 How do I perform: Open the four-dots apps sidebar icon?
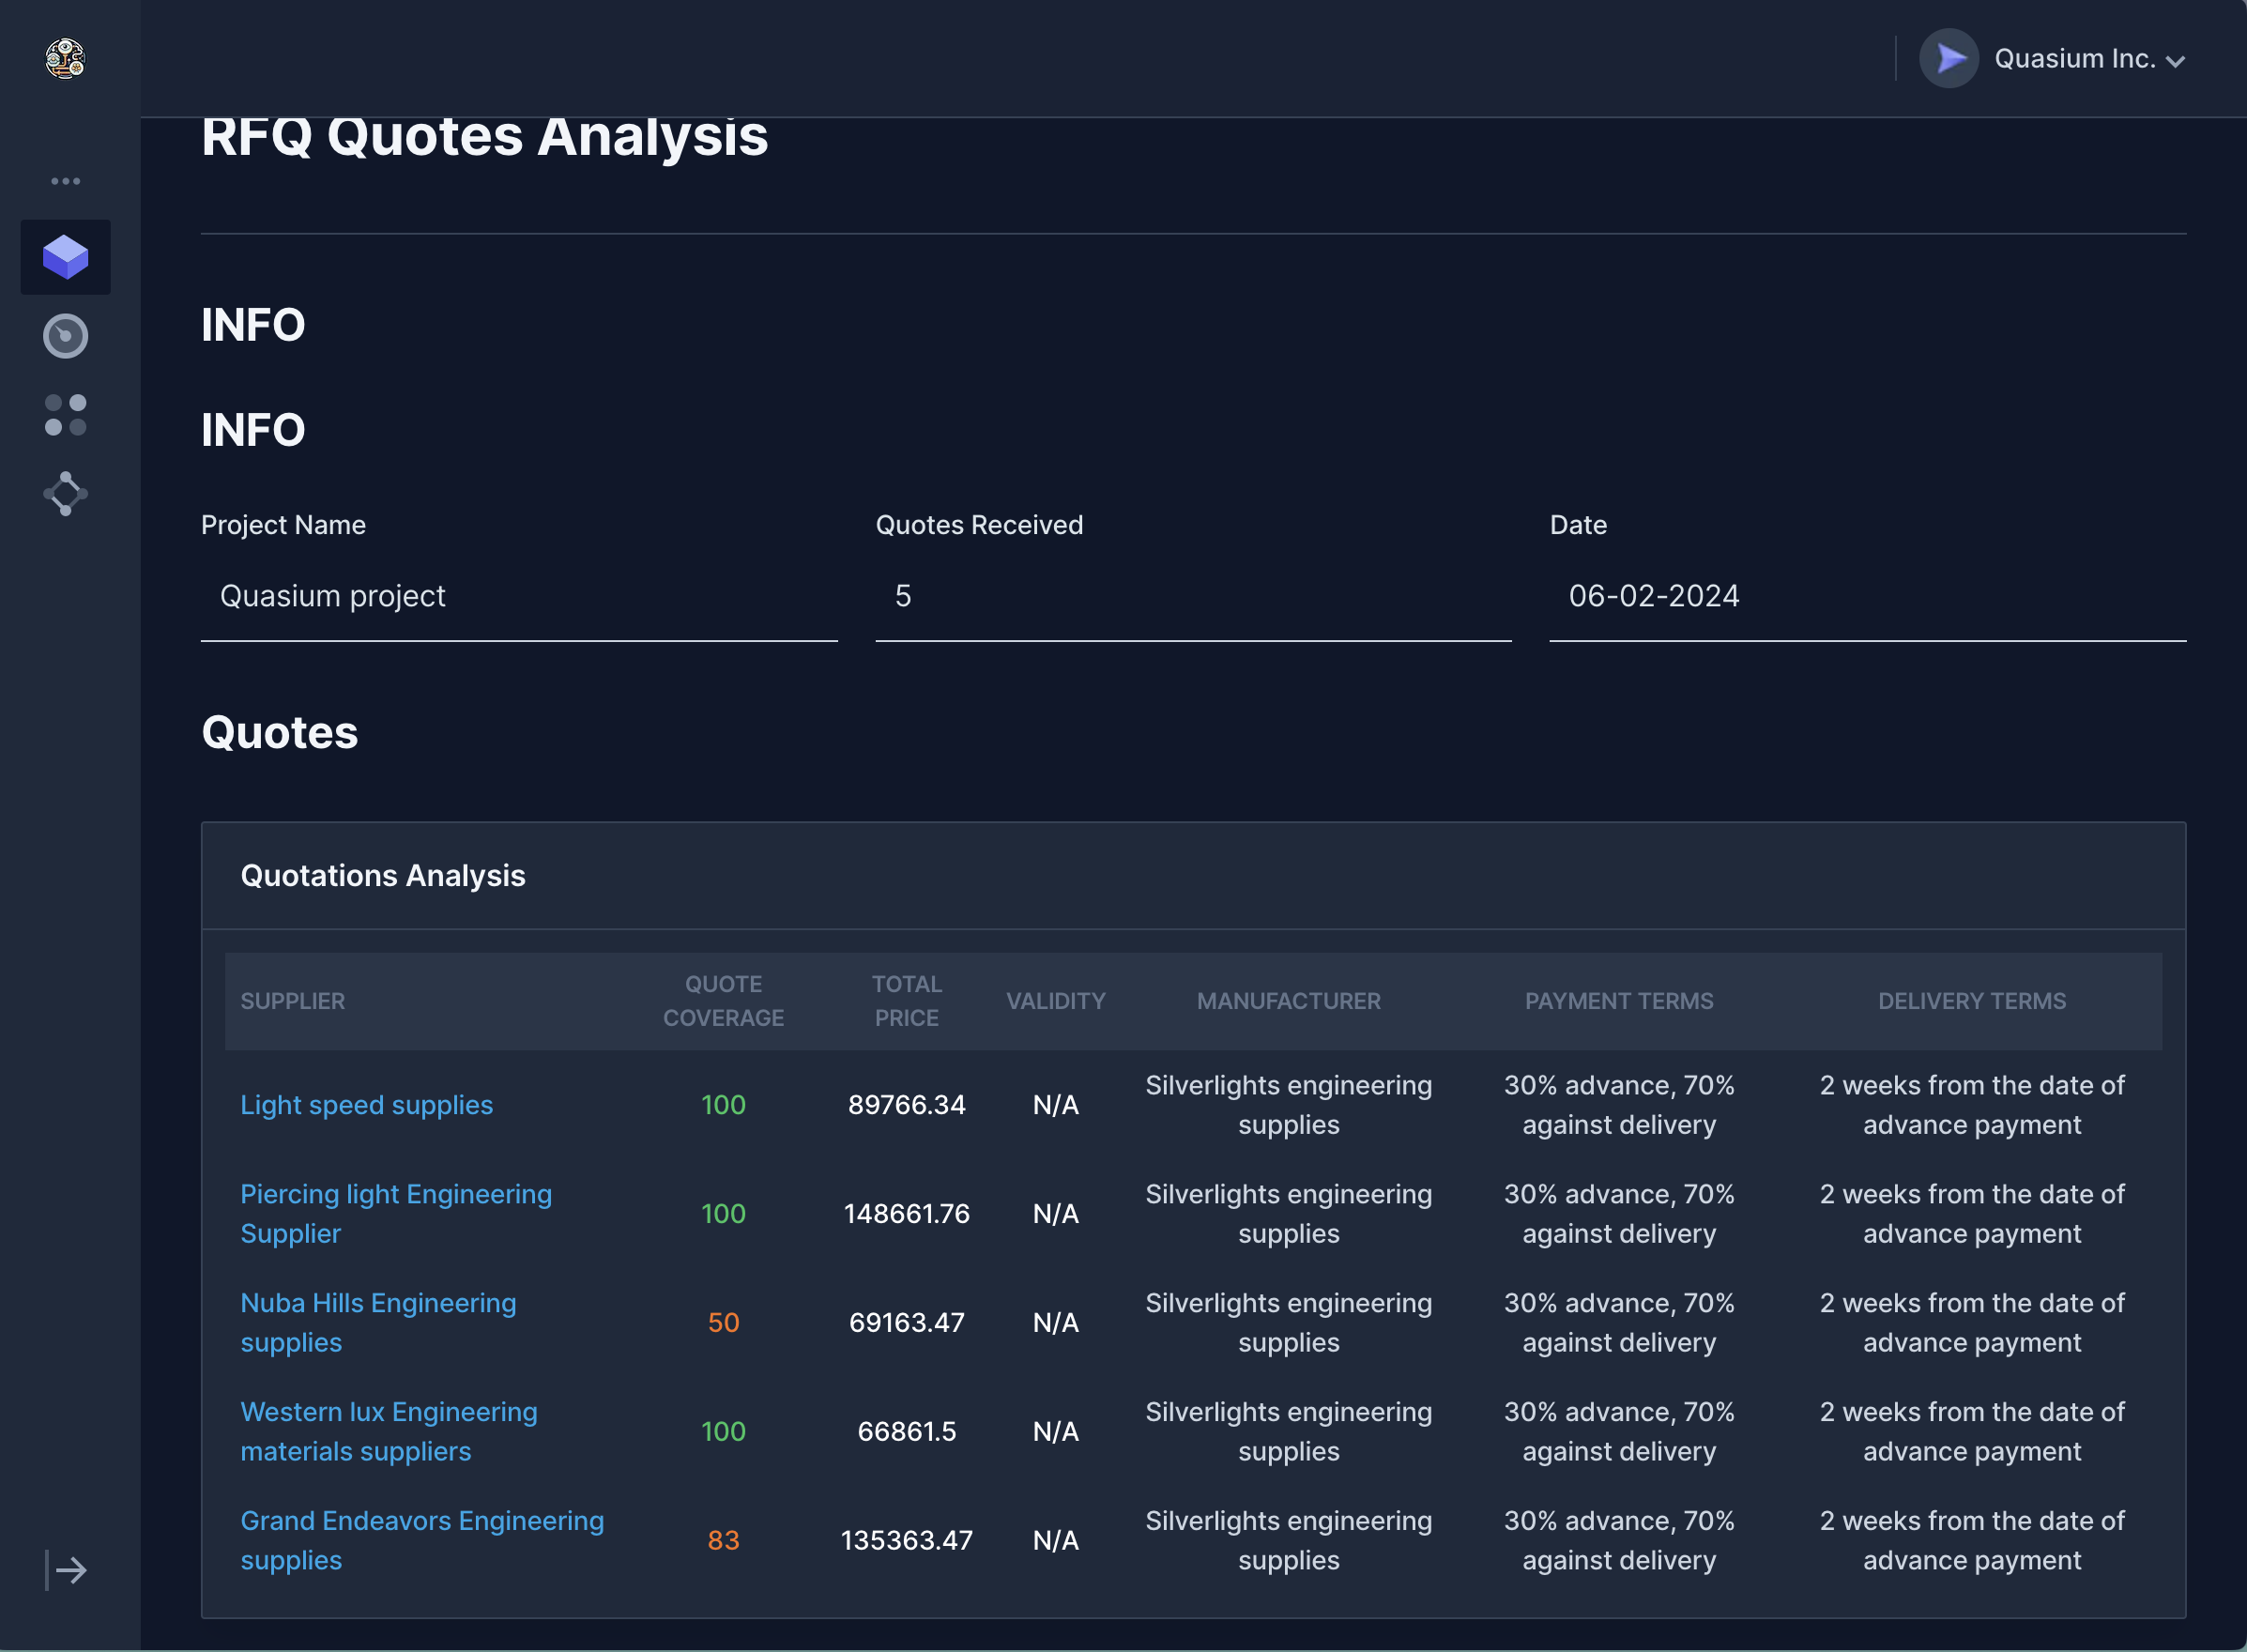click(65, 415)
